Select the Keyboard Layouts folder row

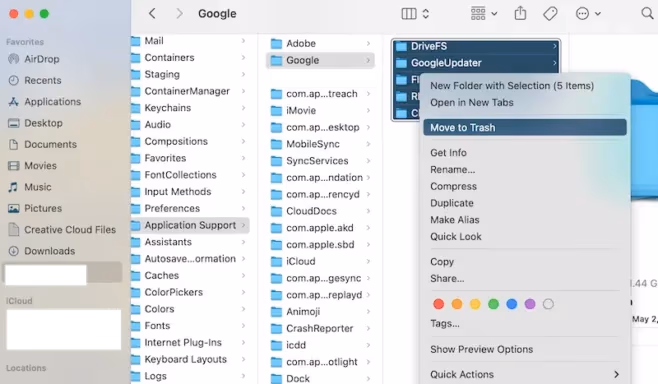point(190,359)
